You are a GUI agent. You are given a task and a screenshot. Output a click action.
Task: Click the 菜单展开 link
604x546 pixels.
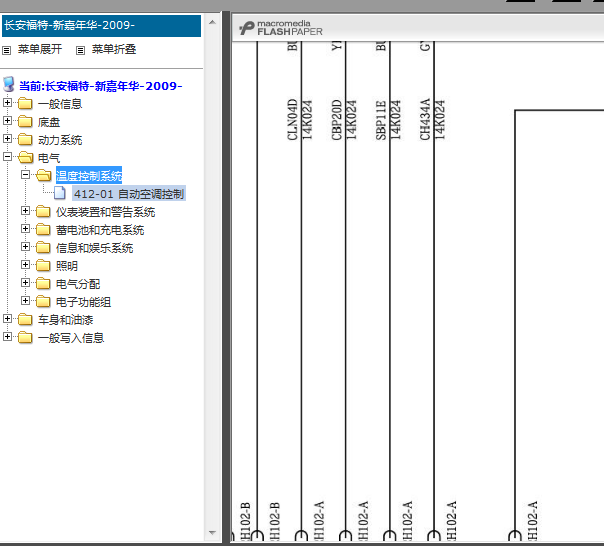40,49
